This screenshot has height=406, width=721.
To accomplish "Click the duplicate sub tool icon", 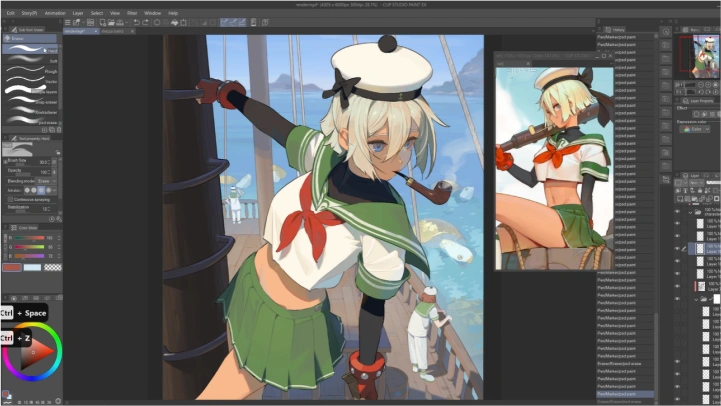I will (x=52, y=130).
